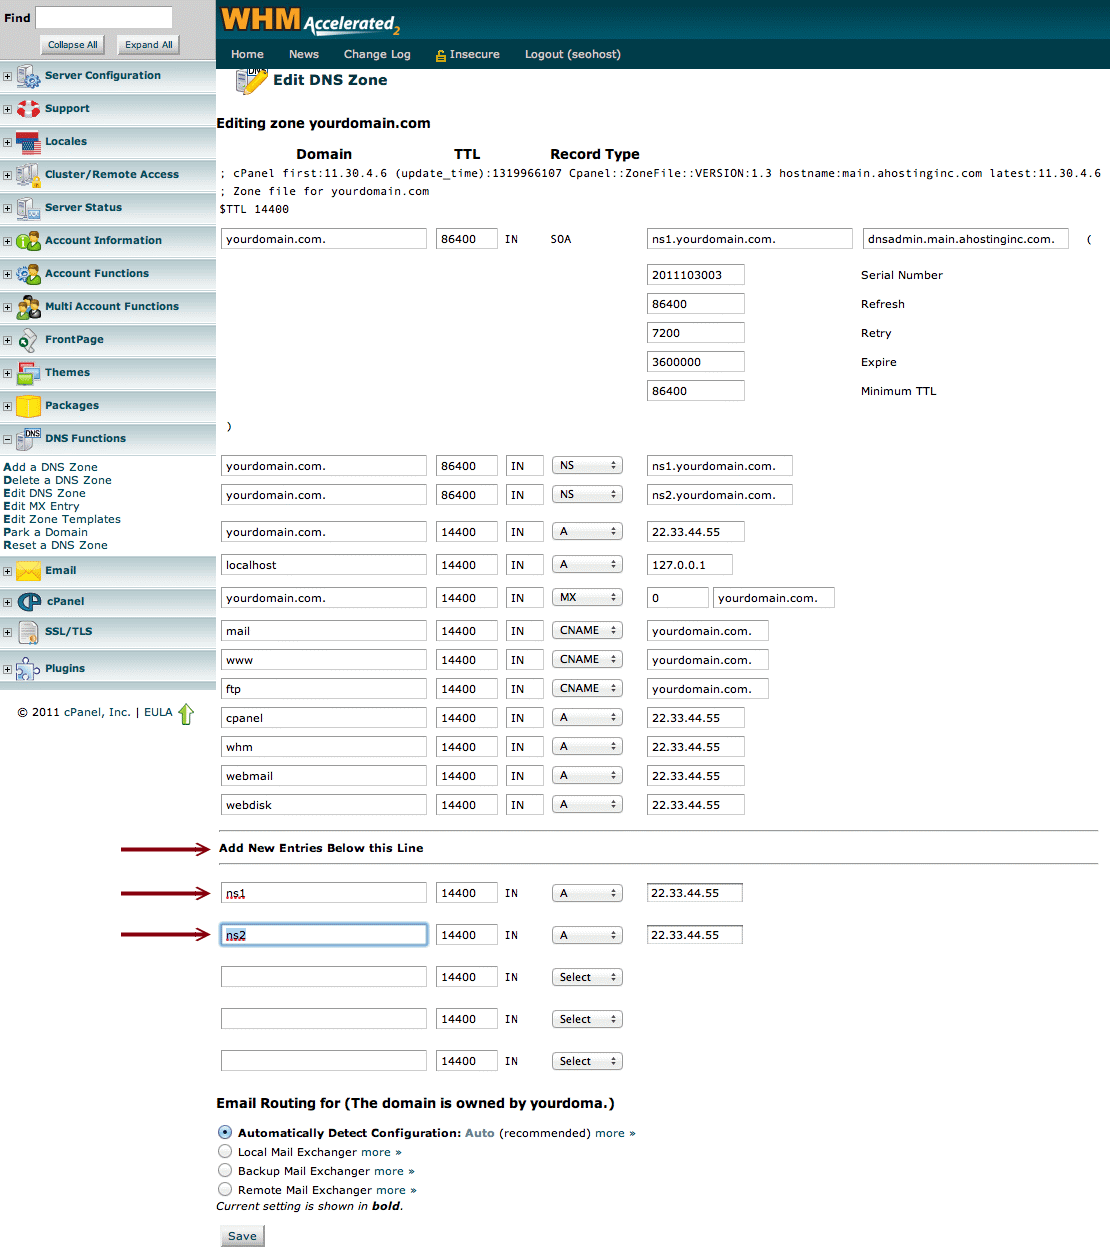Open Edit Zone Templates link
Image resolution: width=1110 pixels, height=1249 pixels.
pos(62,519)
